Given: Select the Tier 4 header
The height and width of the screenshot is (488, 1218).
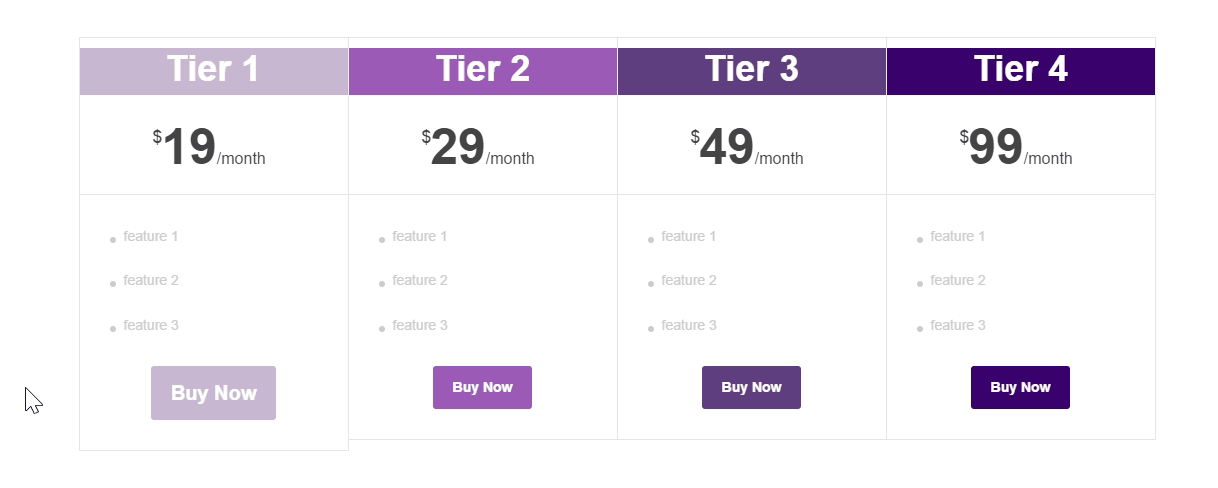Looking at the screenshot, I should pyautogui.click(x=1021, y=71).
